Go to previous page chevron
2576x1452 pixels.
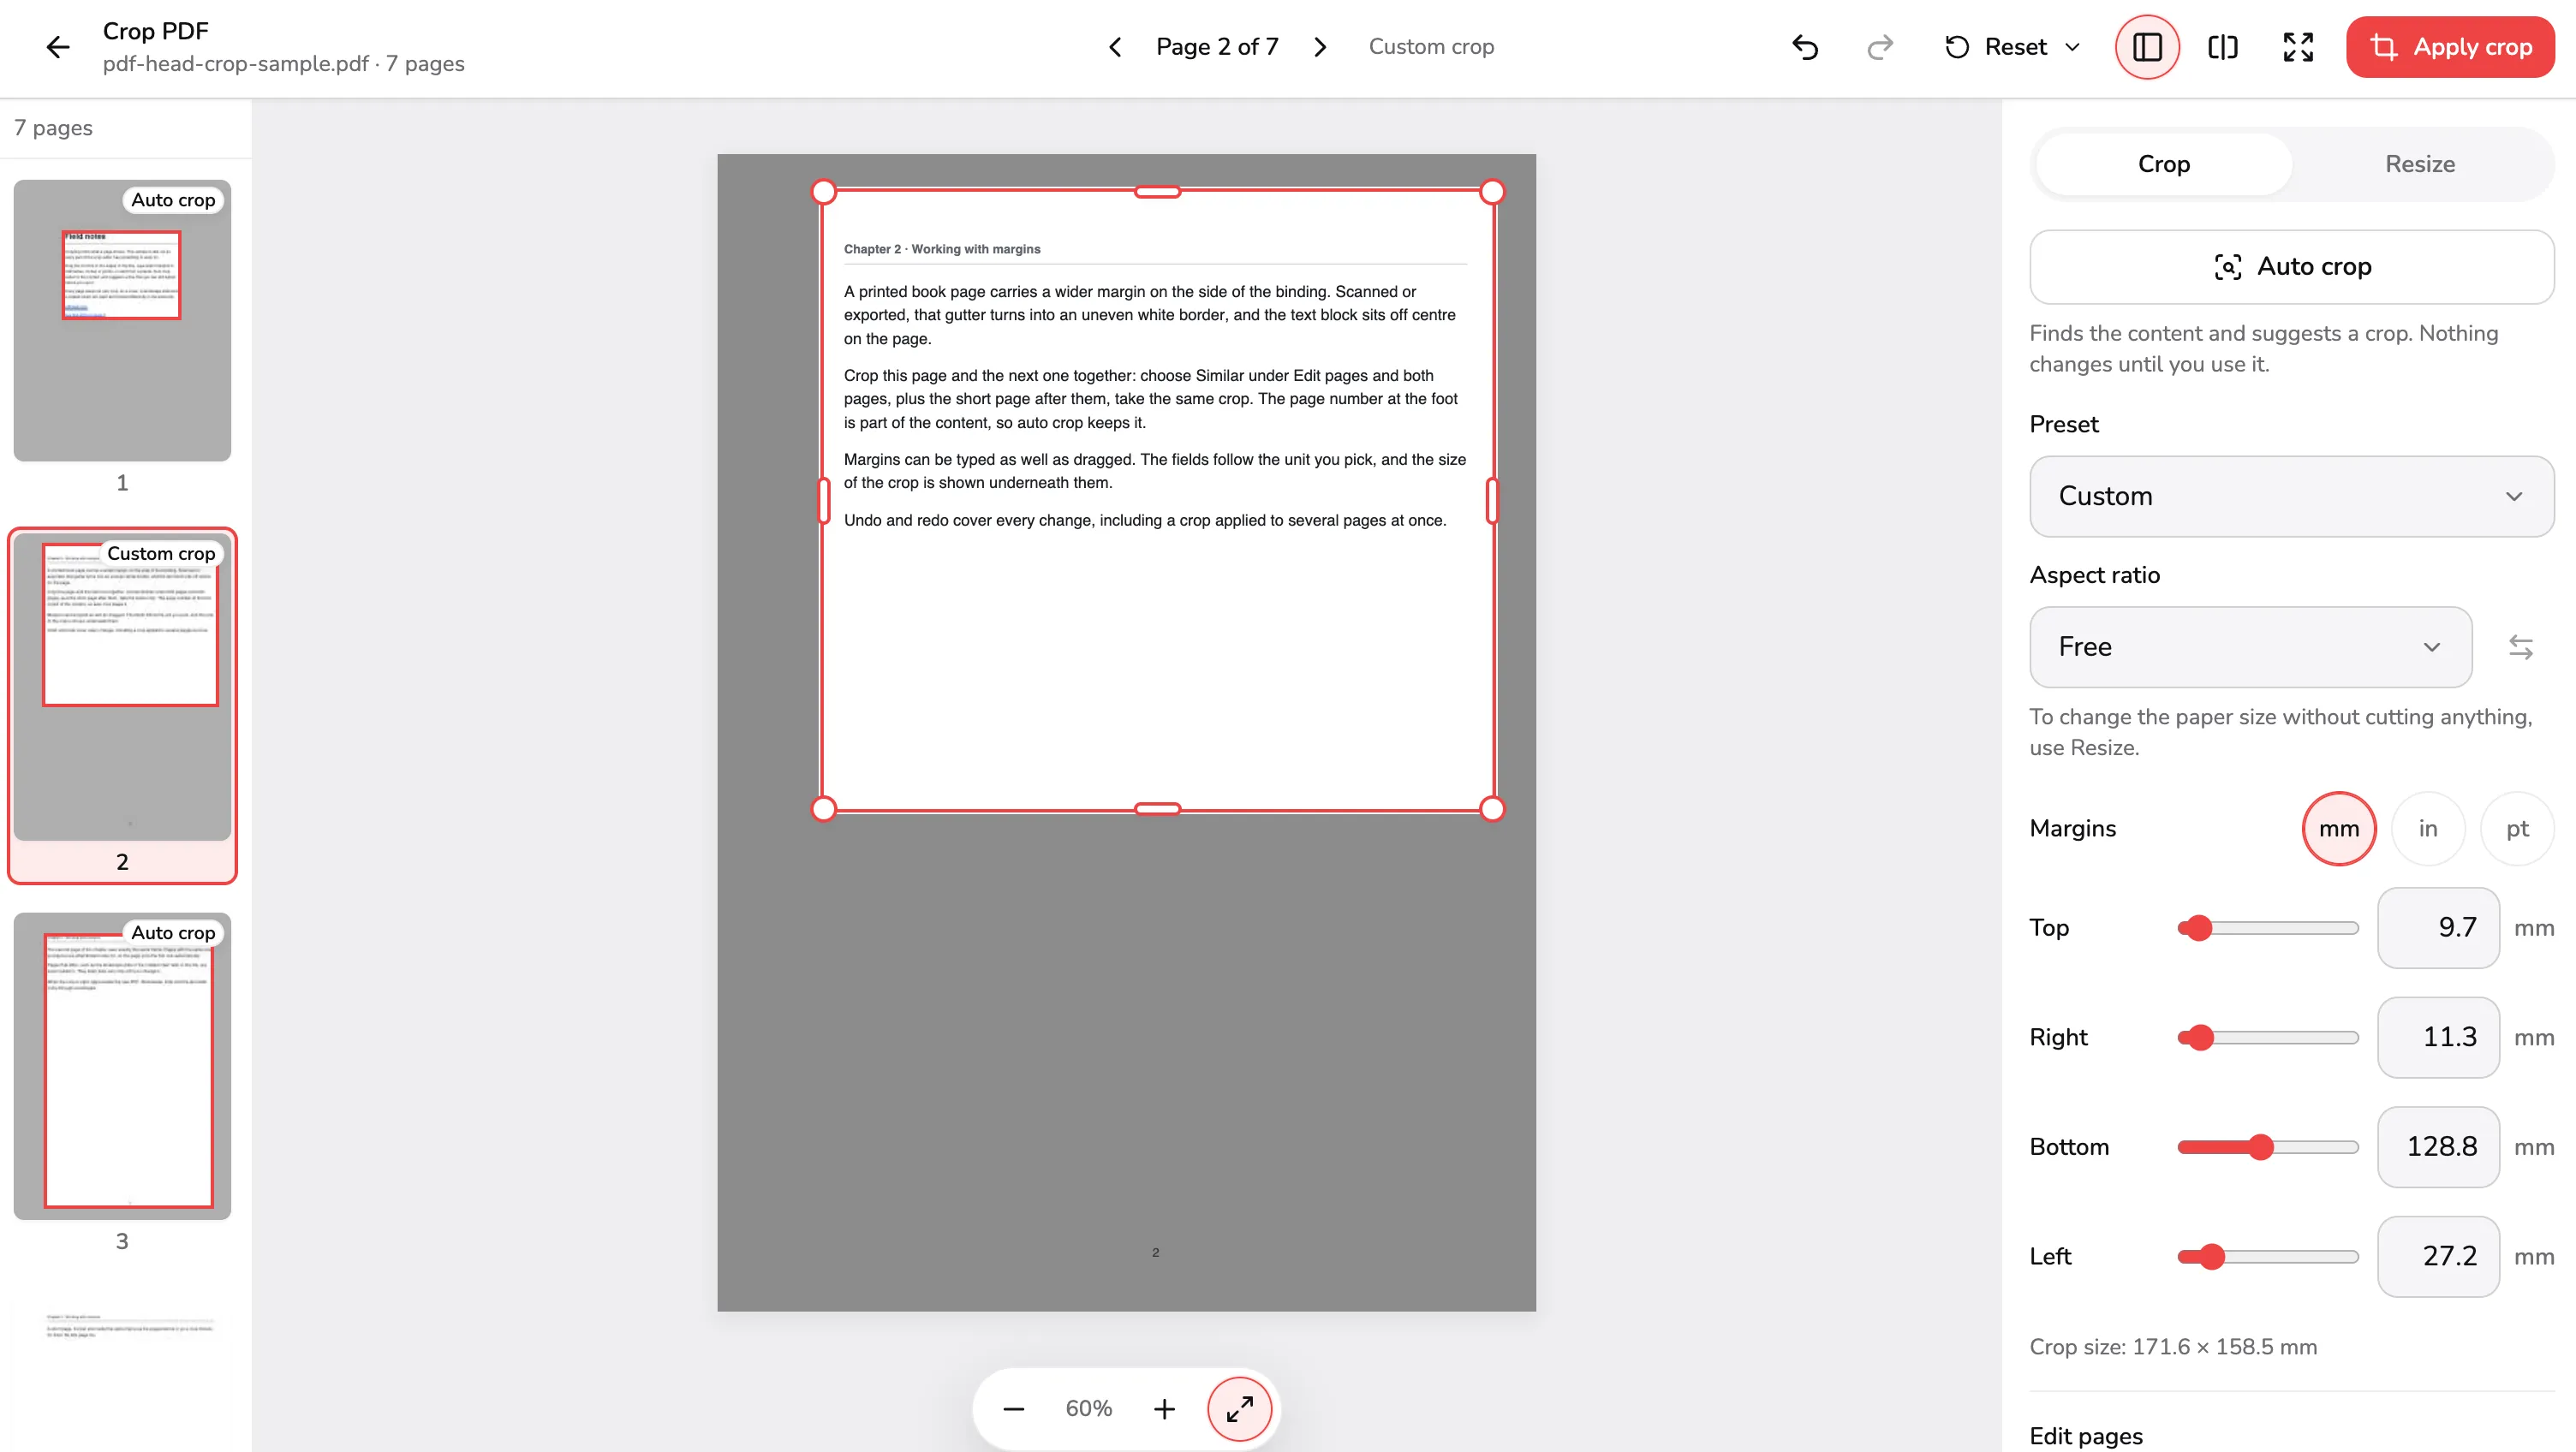1115,47
